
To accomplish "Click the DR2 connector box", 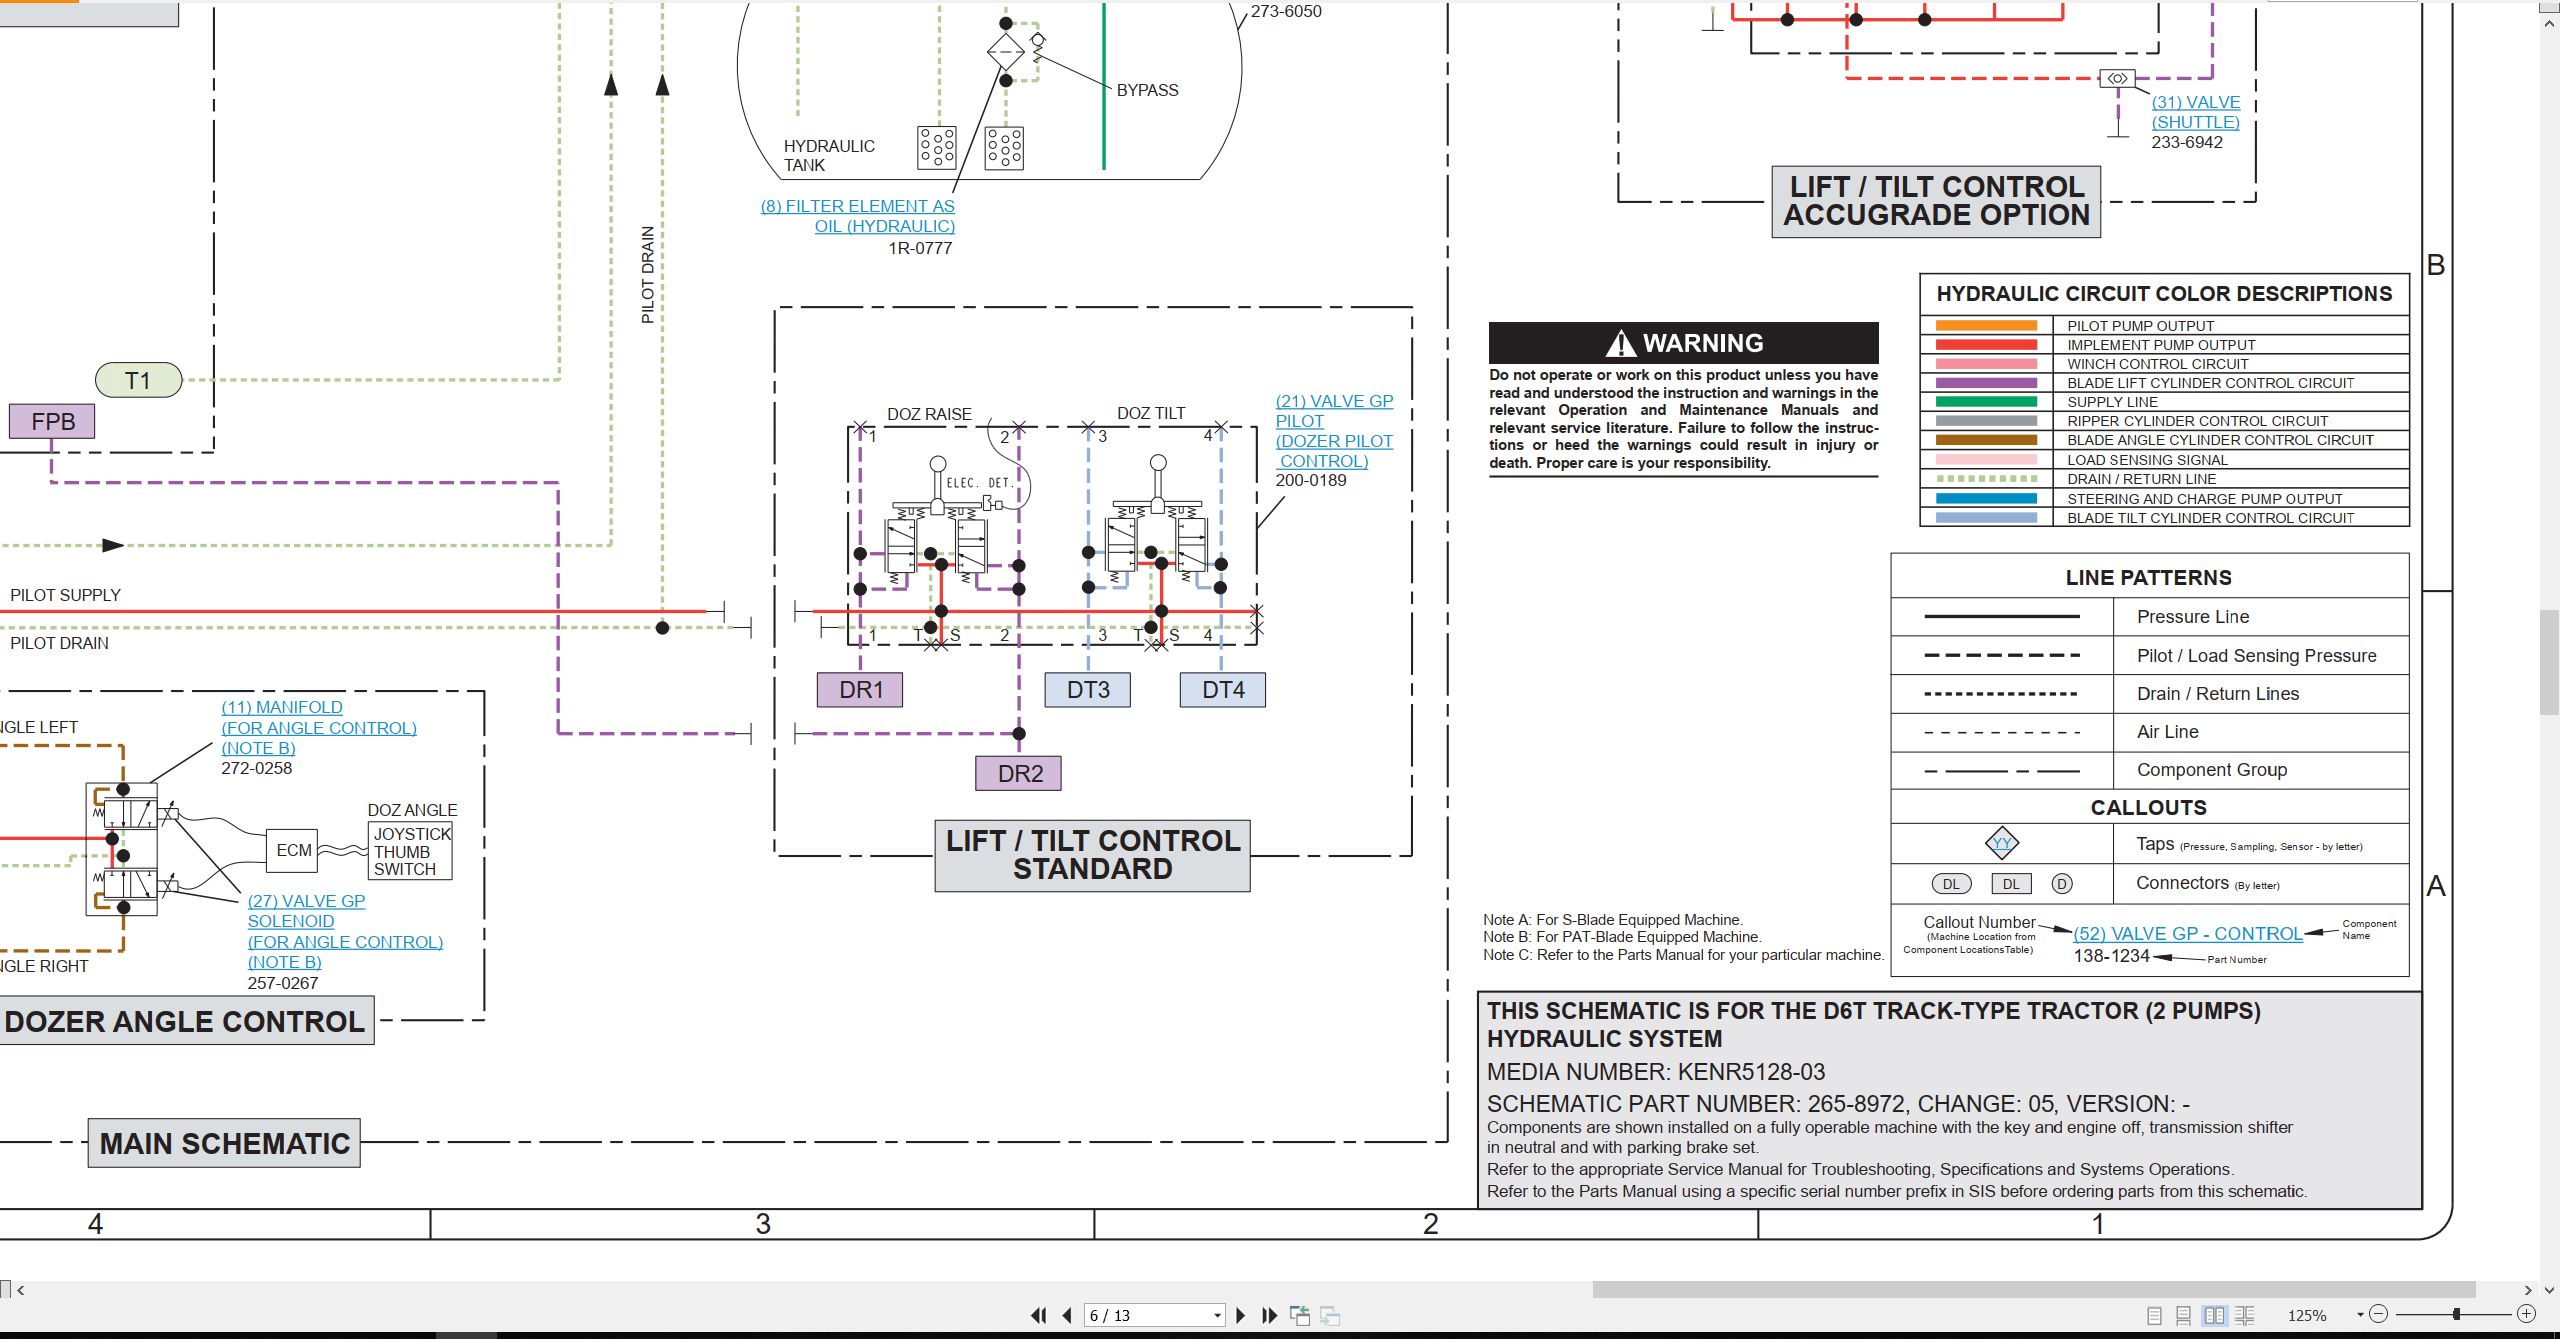I will pyautogui.click(x=1019, y=773).
